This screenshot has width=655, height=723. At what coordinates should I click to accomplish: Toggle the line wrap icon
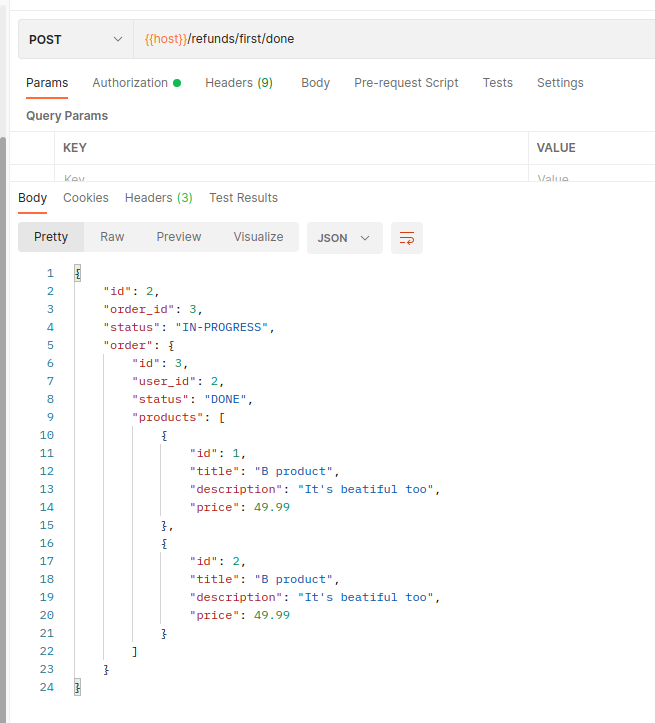click(407, 238)
